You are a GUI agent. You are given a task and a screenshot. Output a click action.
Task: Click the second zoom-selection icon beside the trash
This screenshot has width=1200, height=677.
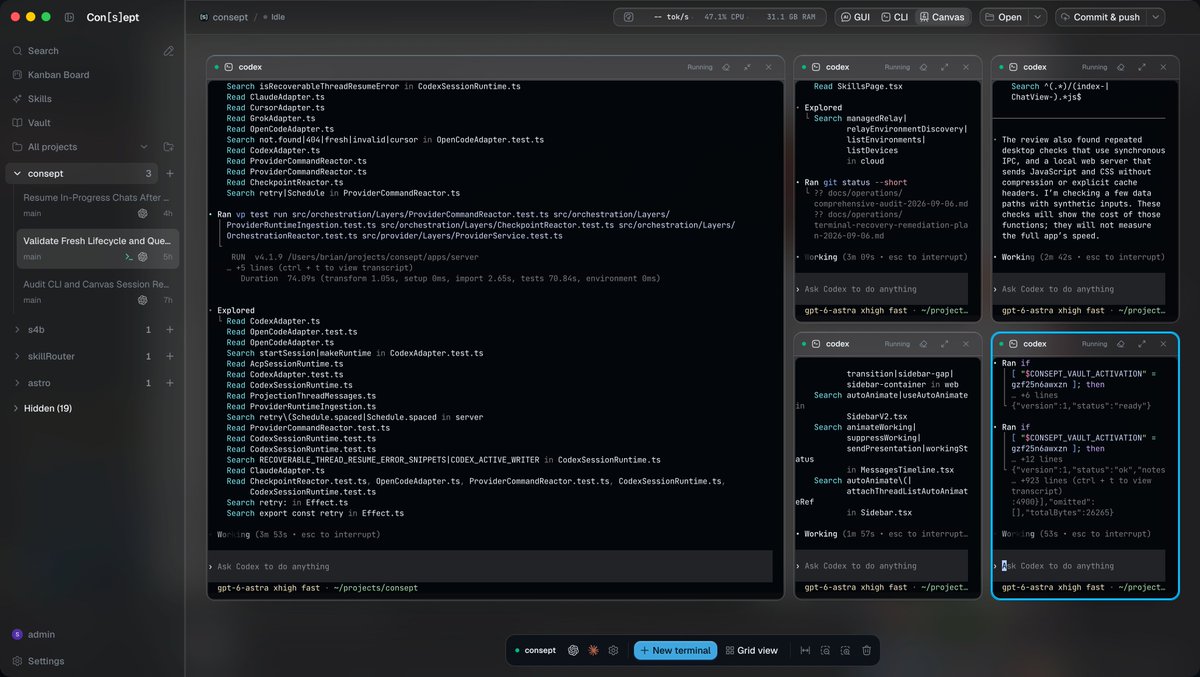[x=846, y=650]
